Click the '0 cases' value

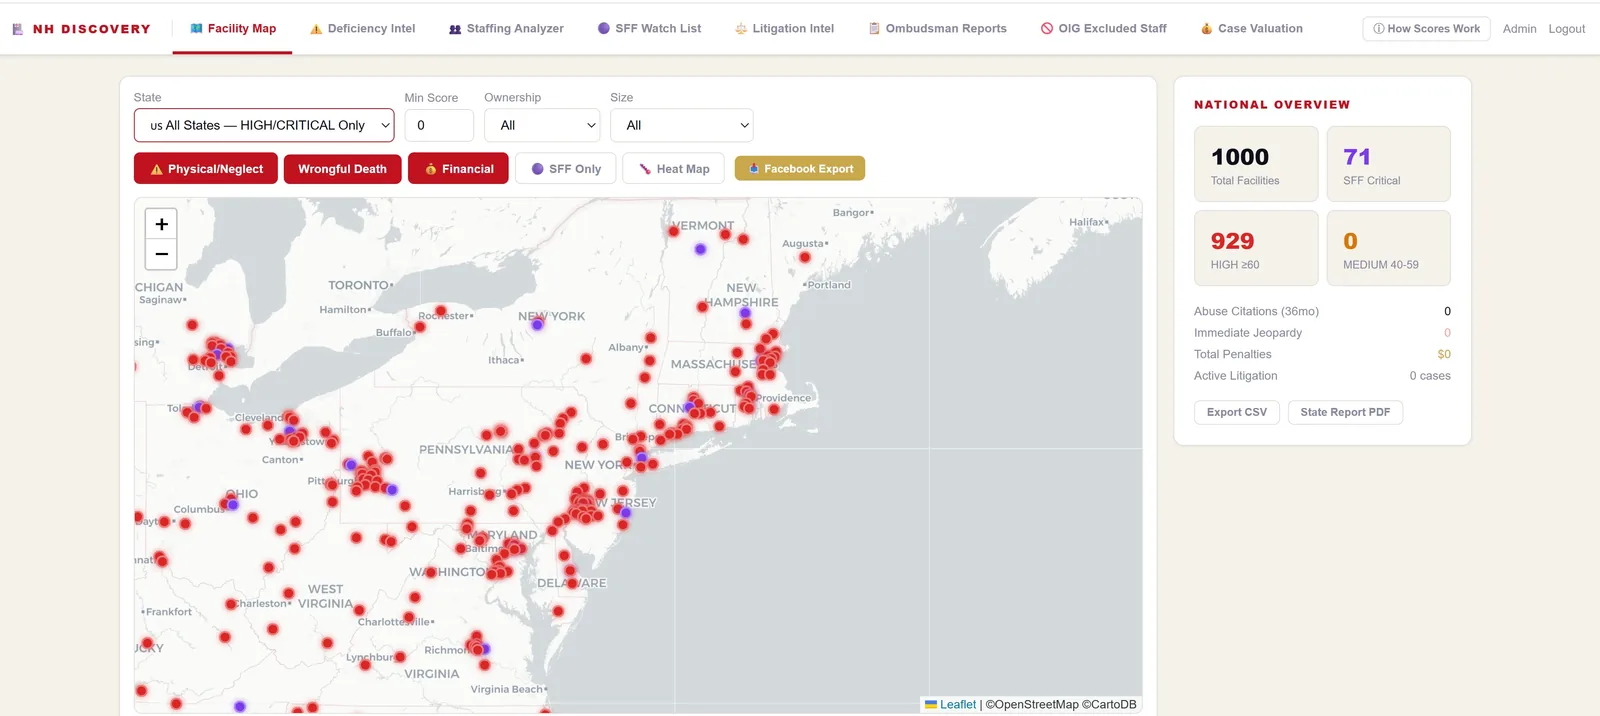pos(1430,376)
